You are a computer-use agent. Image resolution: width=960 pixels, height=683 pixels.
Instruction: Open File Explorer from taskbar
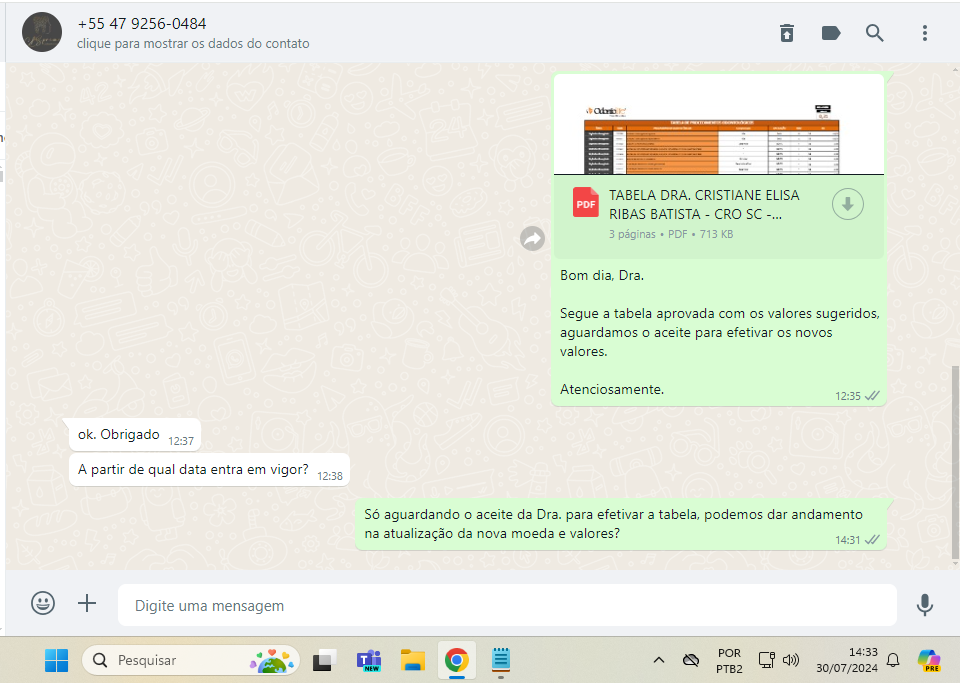point(413,660)
